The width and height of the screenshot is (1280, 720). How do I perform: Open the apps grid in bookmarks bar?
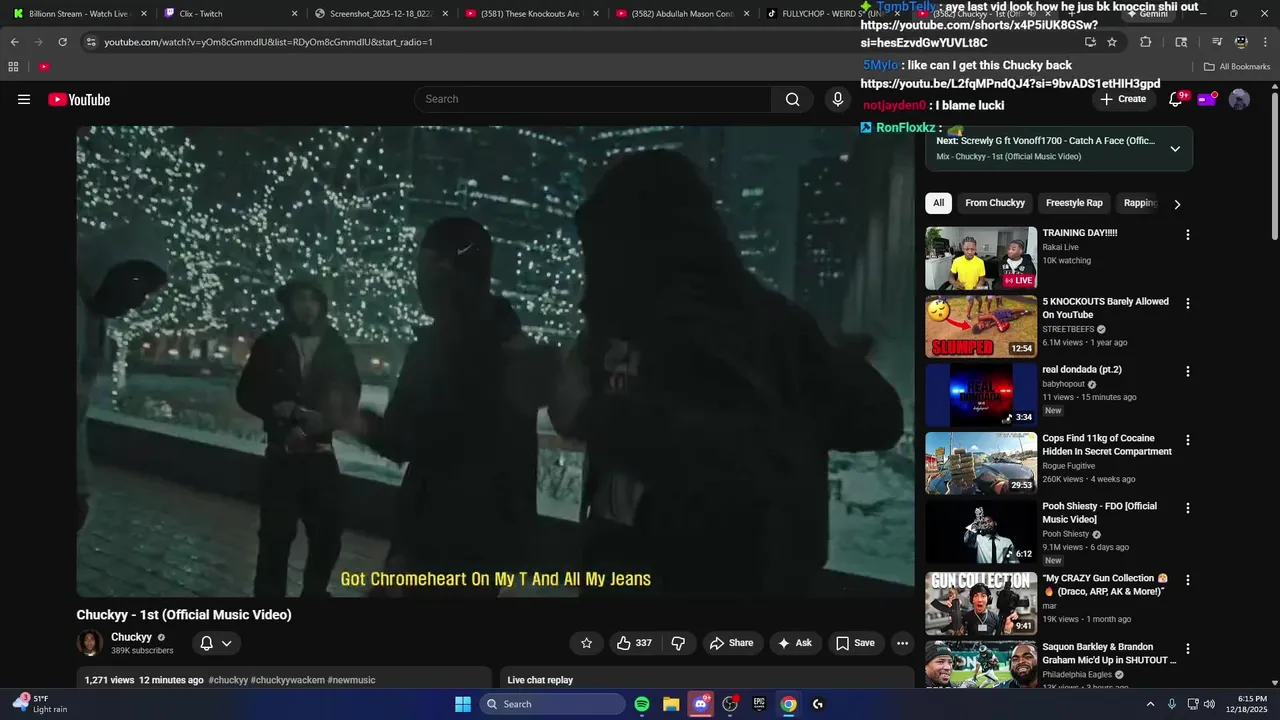[13, 67]
